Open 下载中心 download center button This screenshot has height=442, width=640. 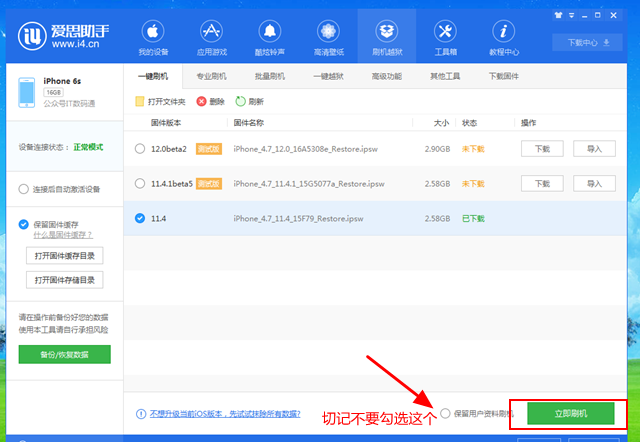pos(589,43)
